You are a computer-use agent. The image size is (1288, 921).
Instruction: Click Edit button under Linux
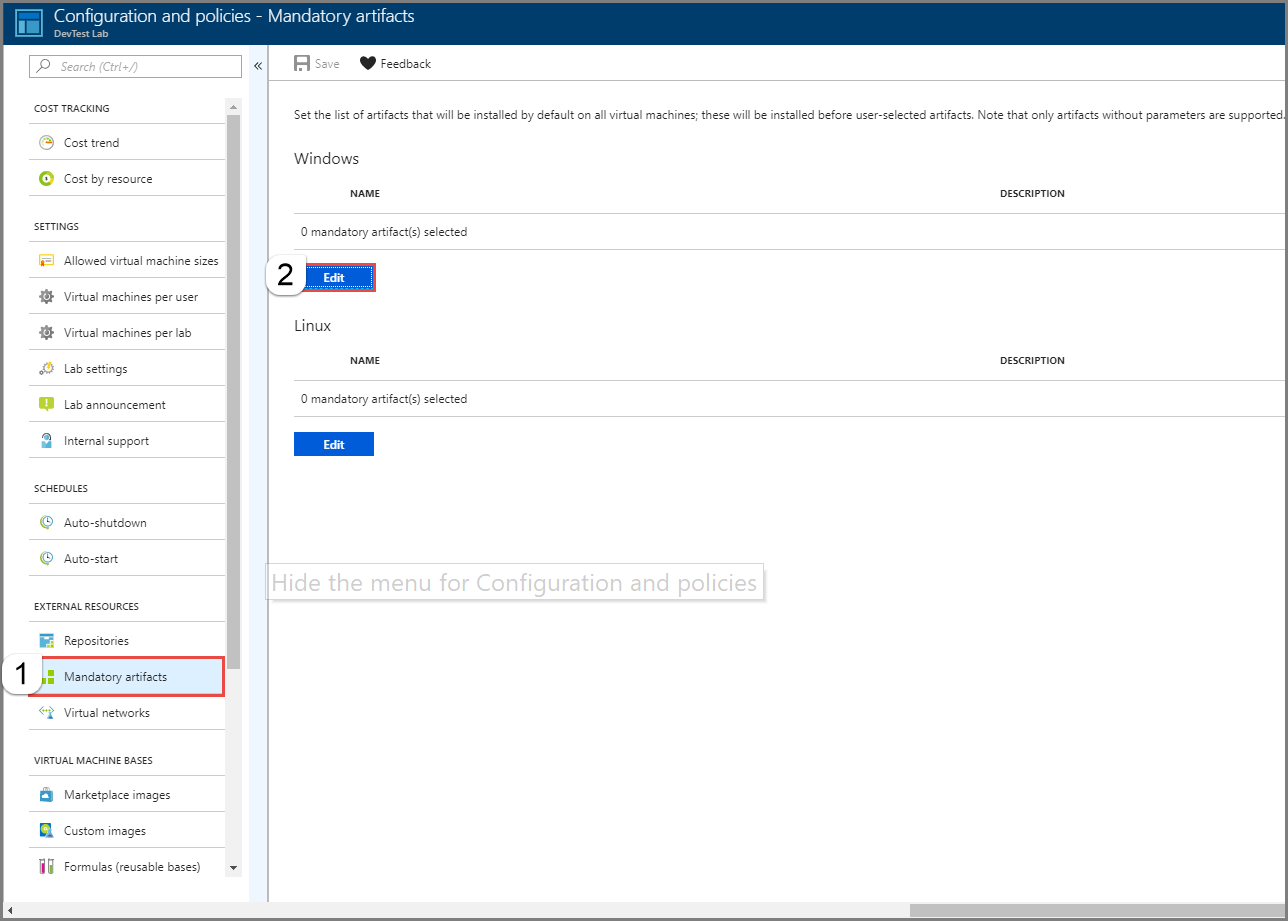[334, 444]
